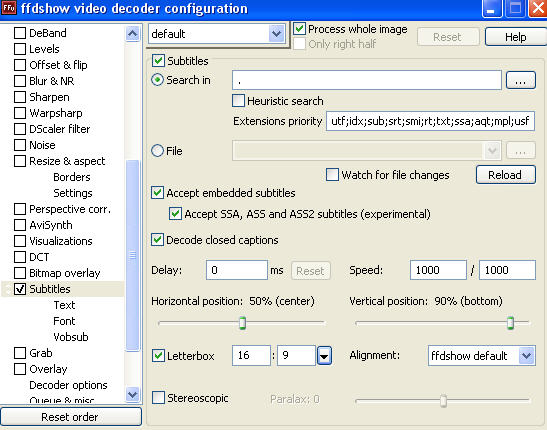547x430 pixels.
Task: Tick the Bitmap overlay checkbox
Action: [20, 273]
